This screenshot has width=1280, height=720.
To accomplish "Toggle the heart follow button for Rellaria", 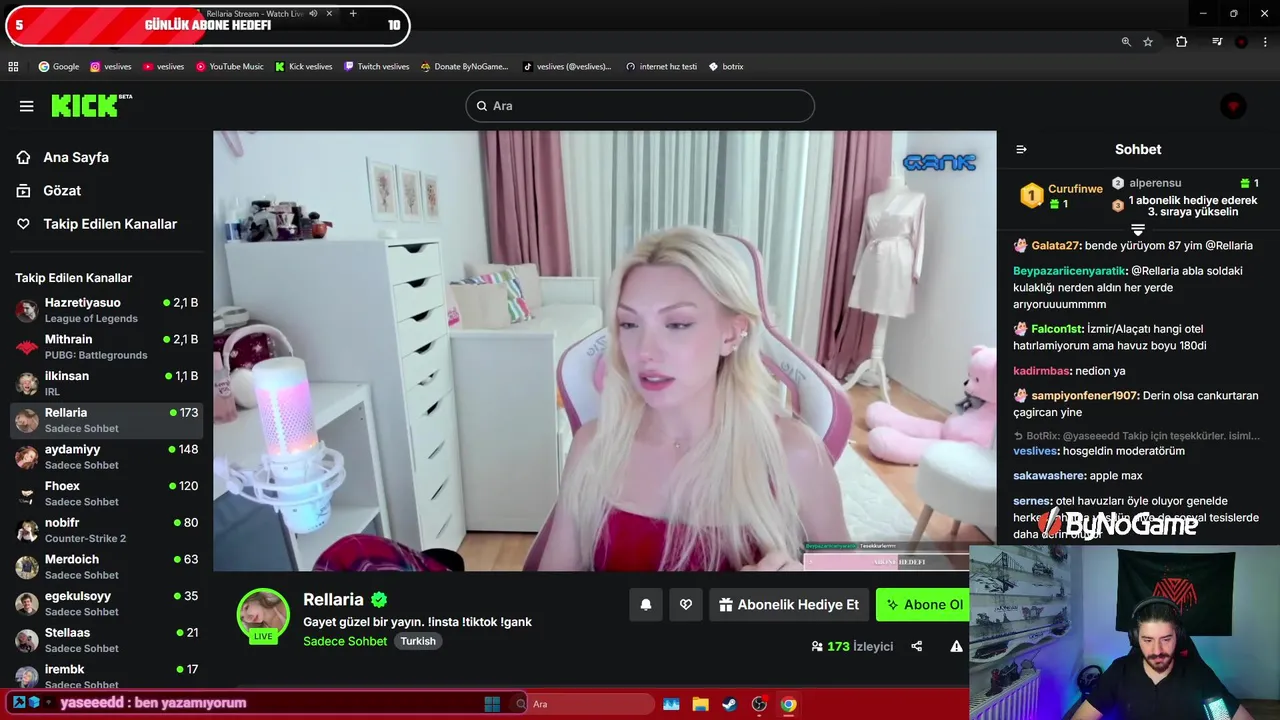I will click(686, 604).
